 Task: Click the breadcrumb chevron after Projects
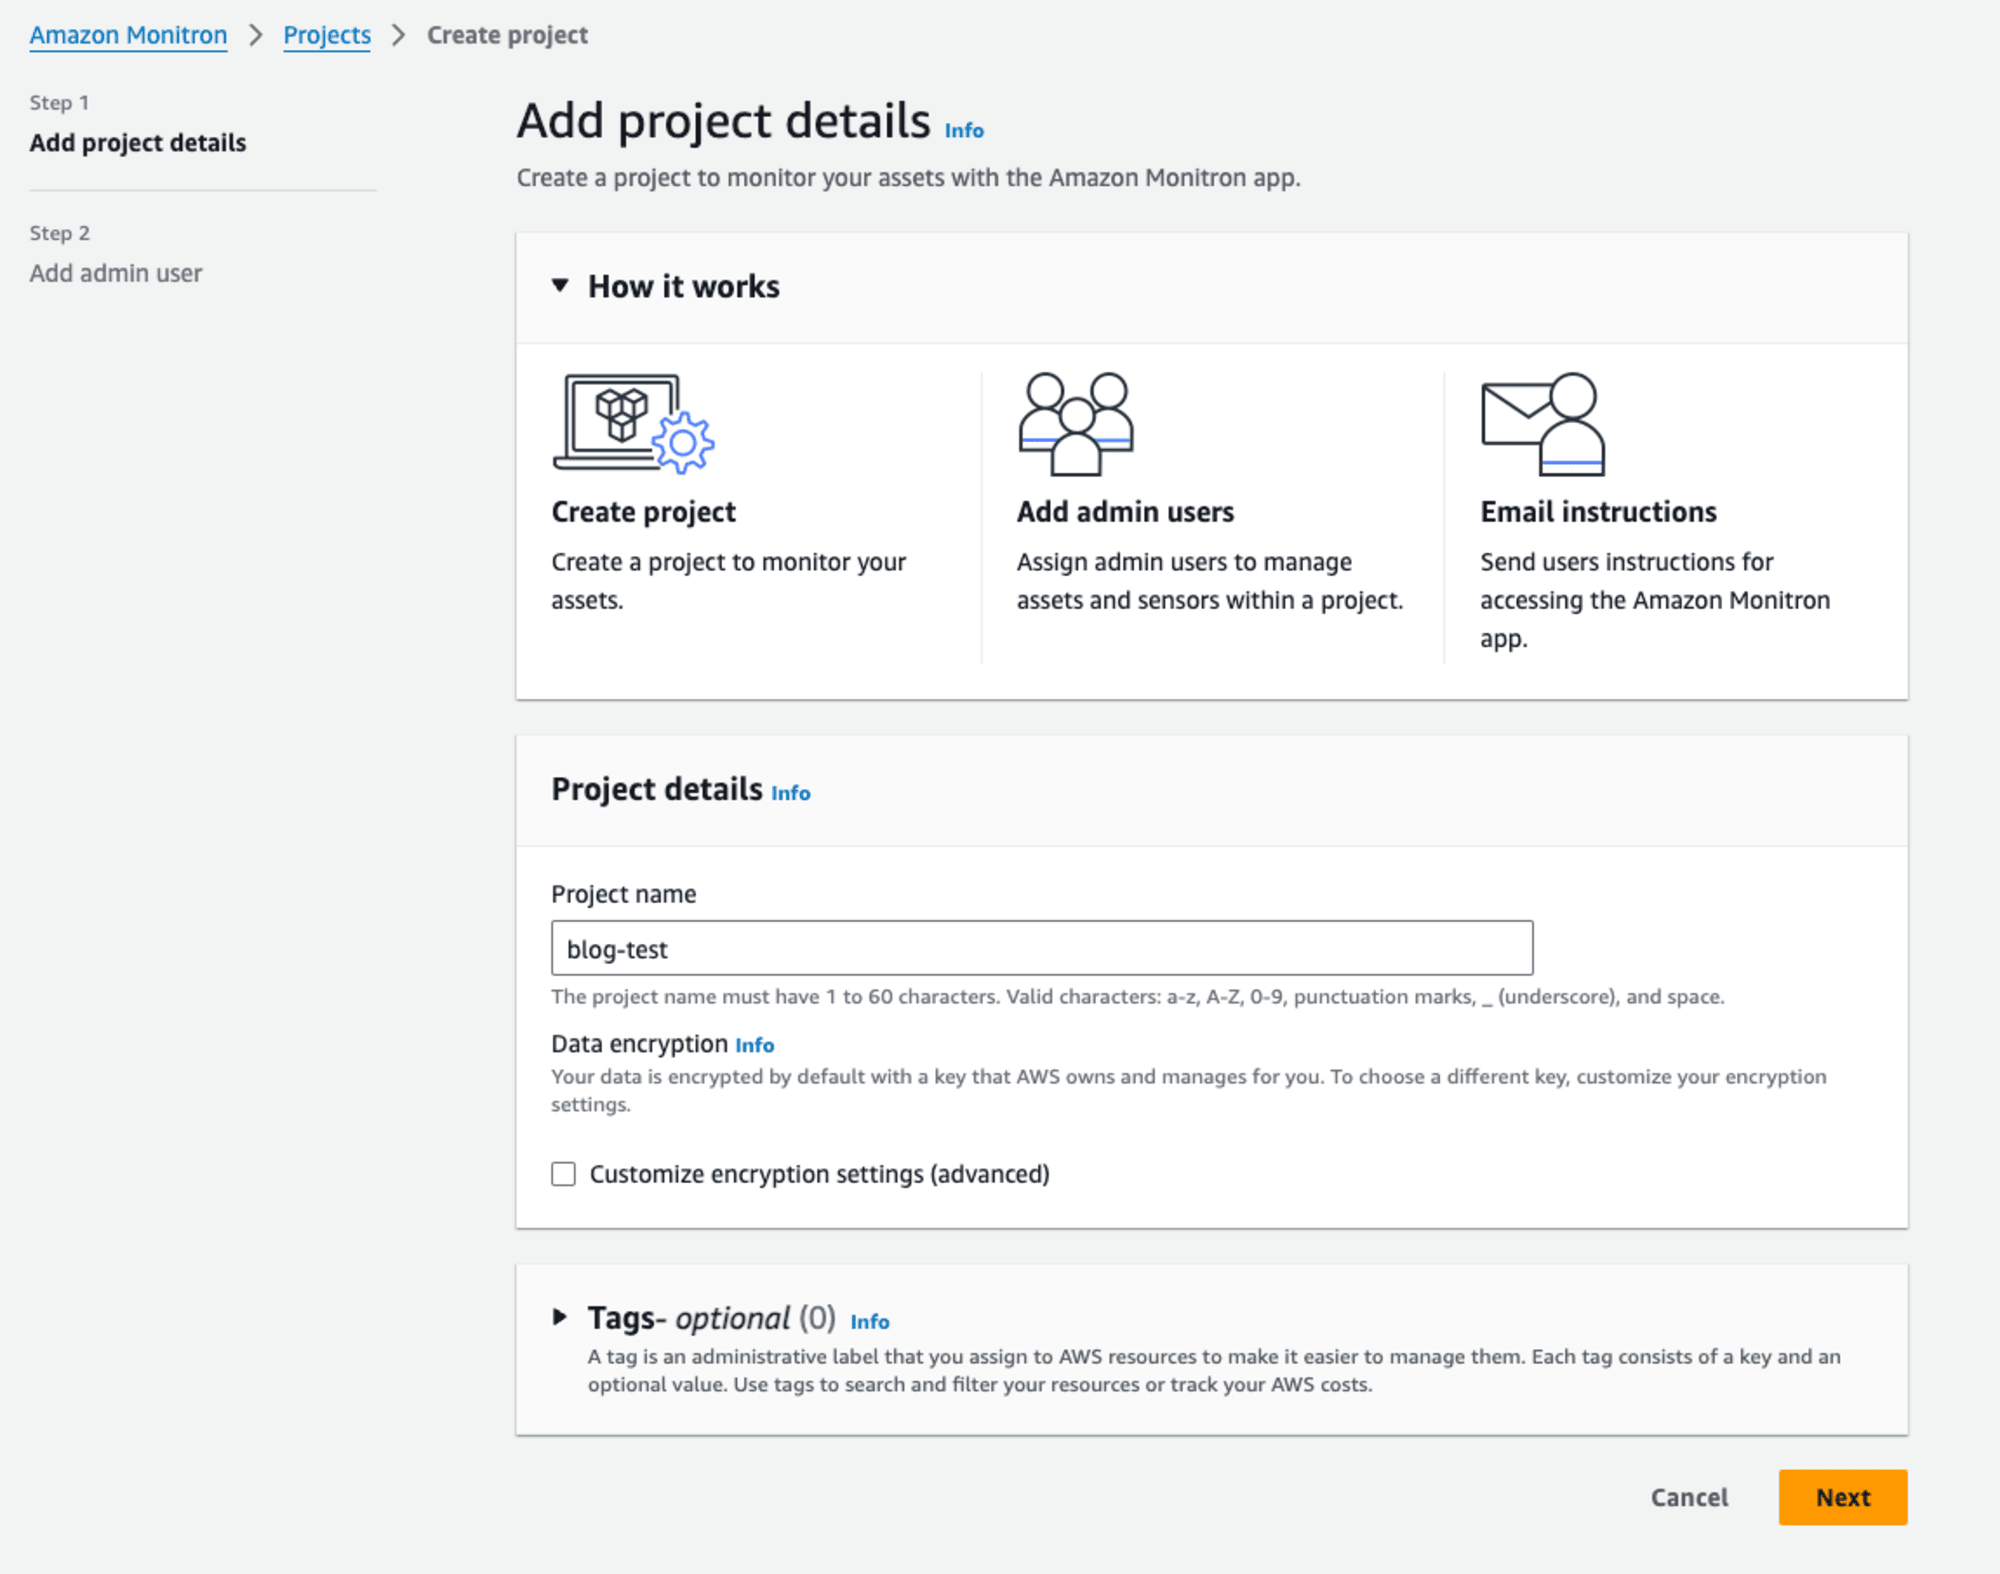point(399,35)
